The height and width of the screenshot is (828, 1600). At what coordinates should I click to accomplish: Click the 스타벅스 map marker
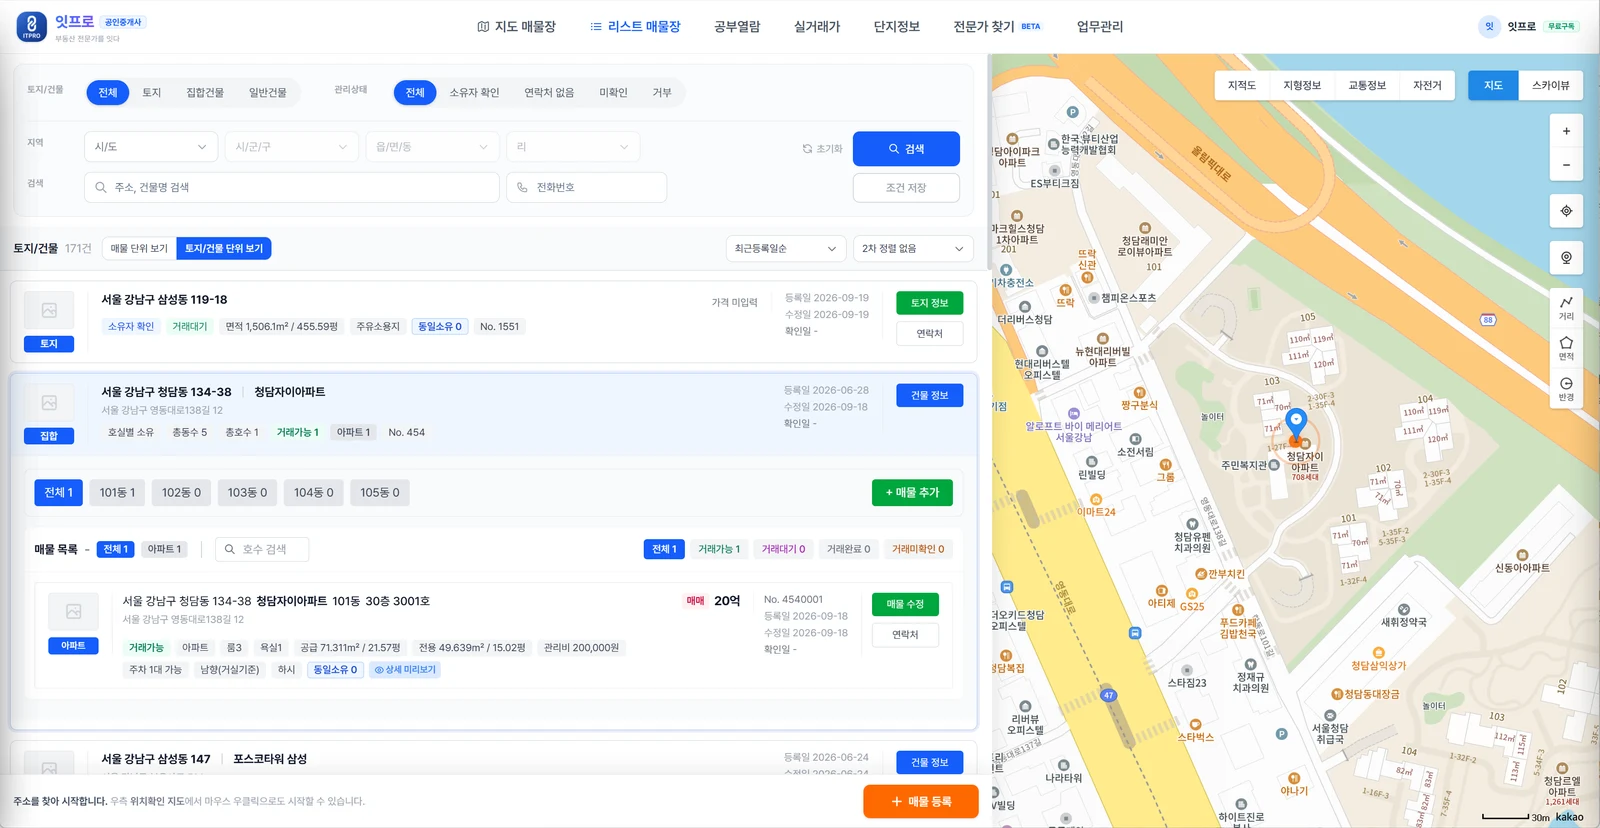(1195, 725)
